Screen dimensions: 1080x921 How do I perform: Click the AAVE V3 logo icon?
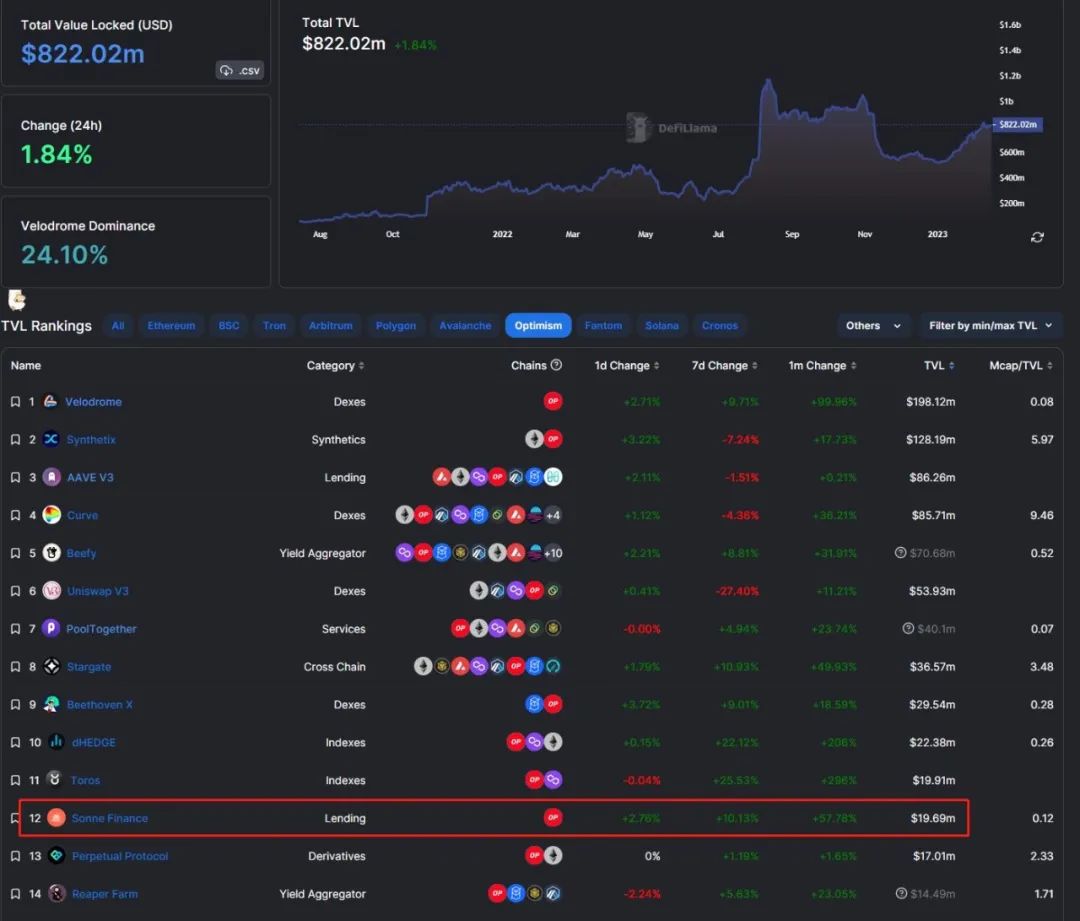[x=52, y=477]
